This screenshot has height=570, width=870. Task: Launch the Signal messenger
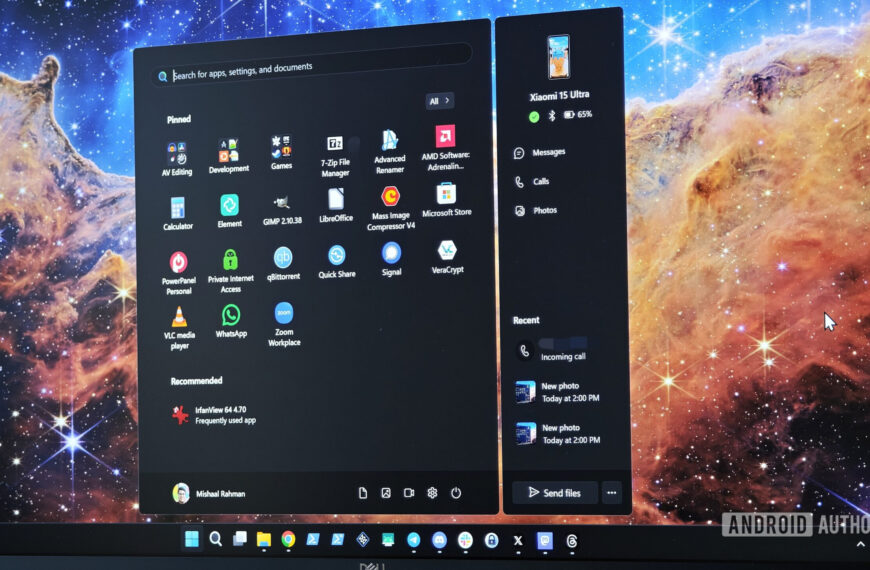(391, 259)
